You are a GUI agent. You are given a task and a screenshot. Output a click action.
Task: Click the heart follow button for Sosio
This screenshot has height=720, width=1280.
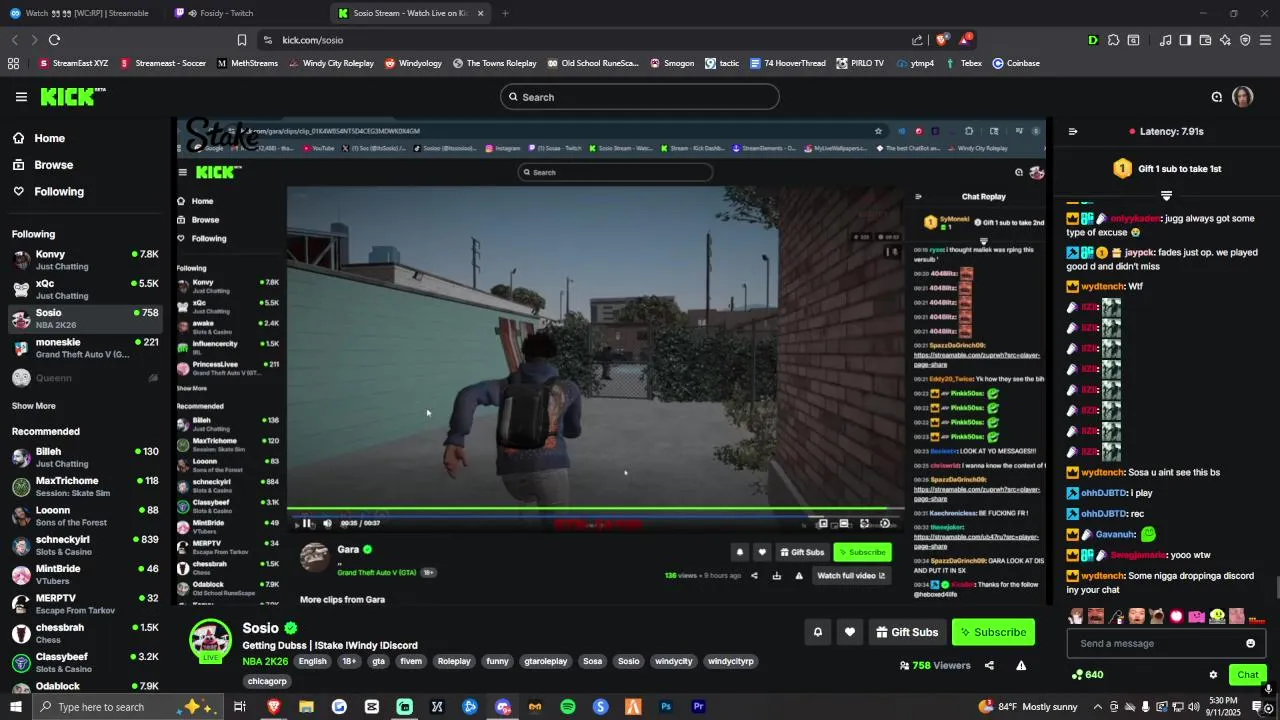coord(850,632)
